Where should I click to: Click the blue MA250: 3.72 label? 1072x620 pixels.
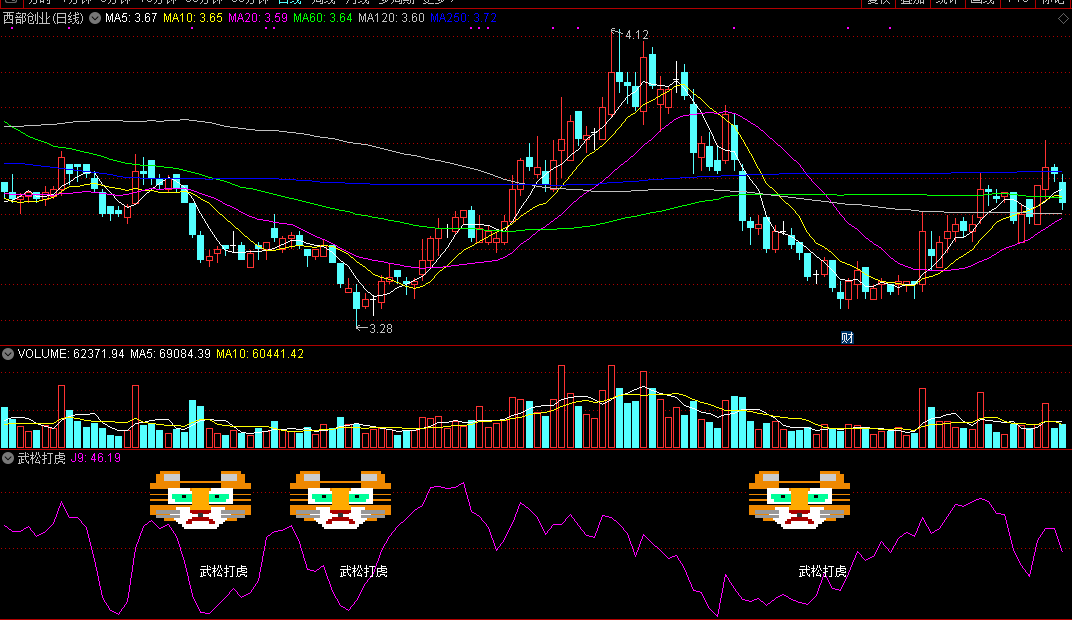pos(464,18)
